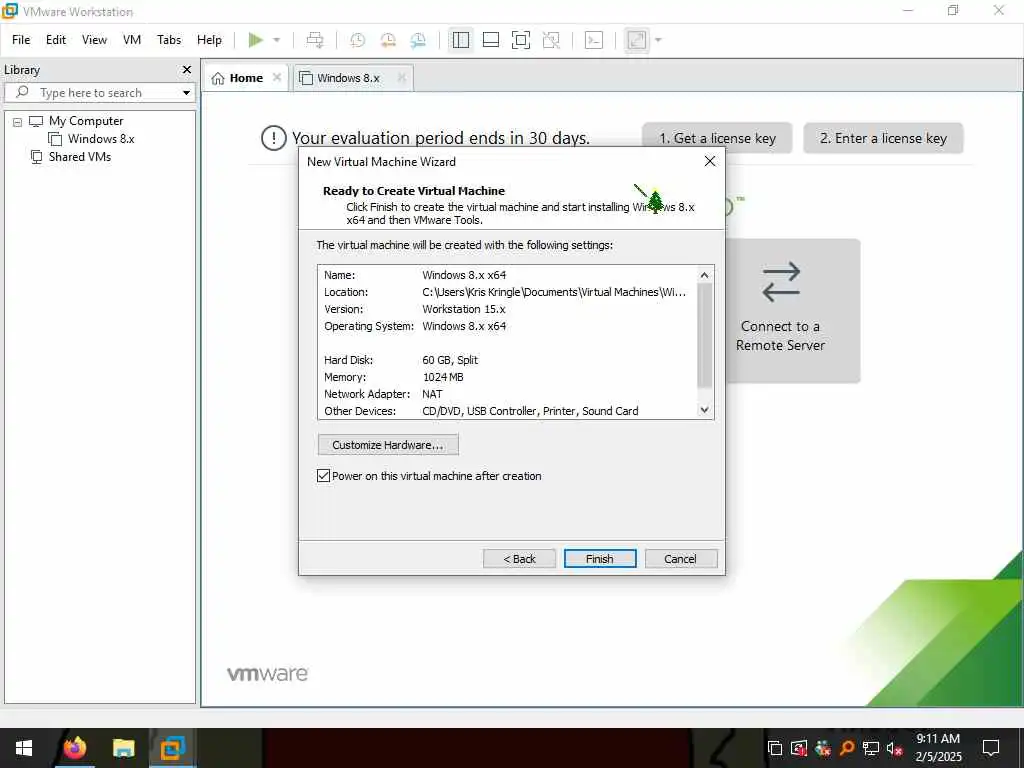
Task: Click the Unity mode icon
Action: coord(551,40)
